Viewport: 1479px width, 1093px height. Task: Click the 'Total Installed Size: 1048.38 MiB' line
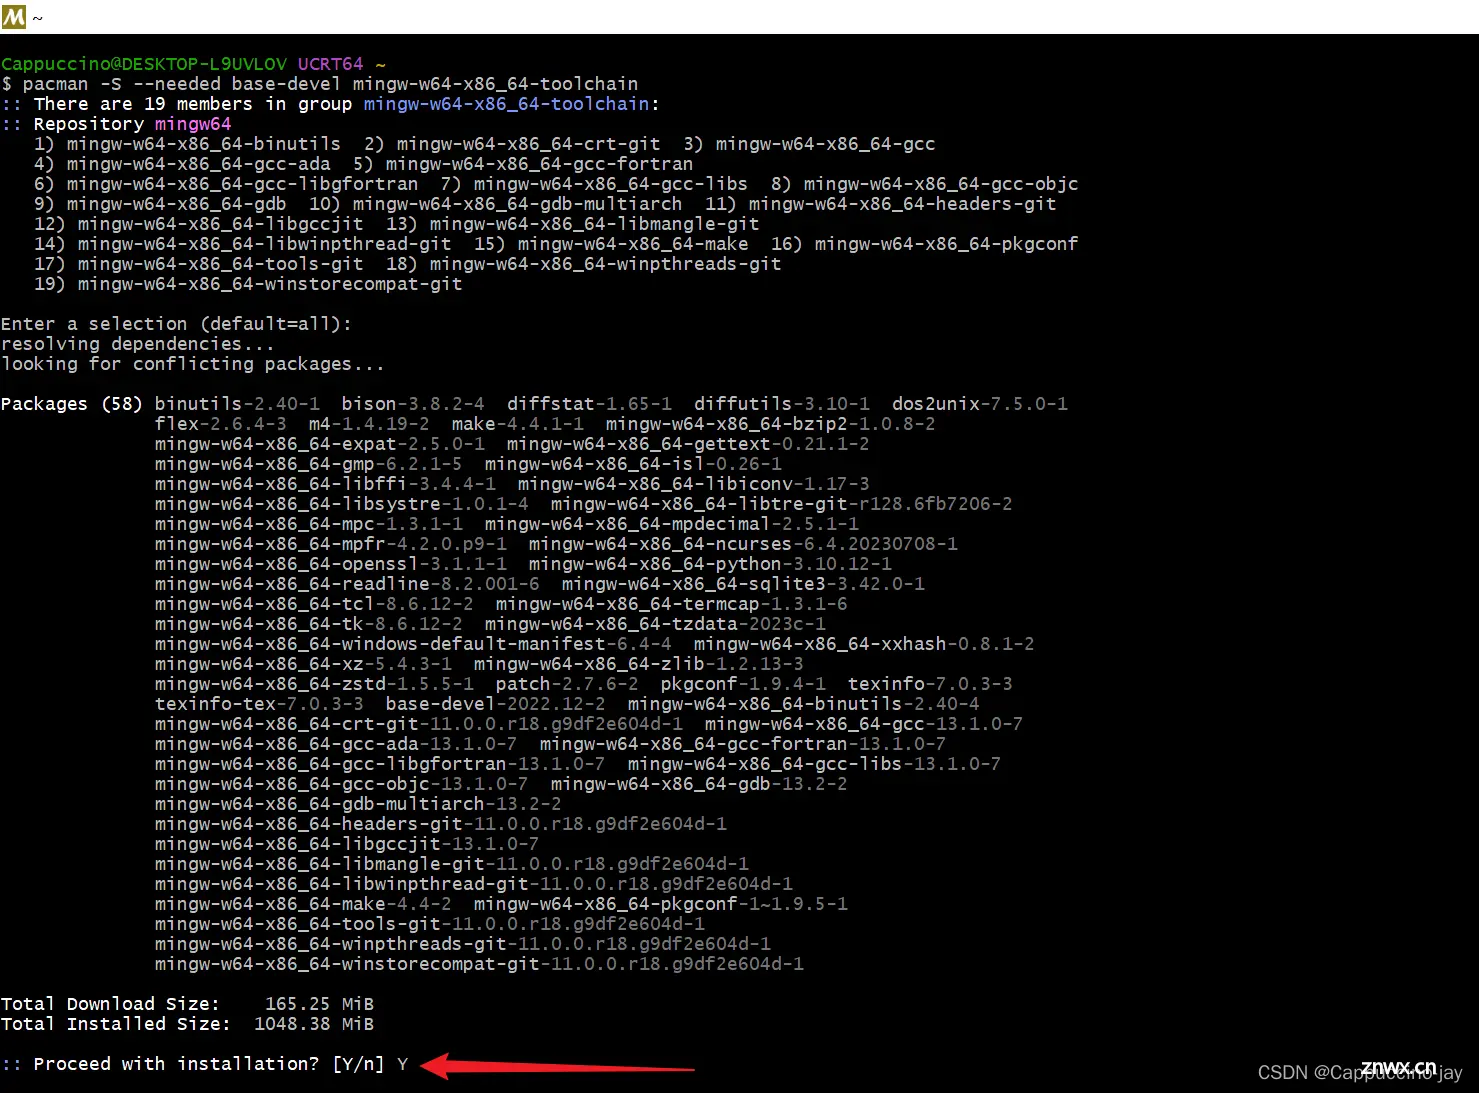pos(188,1024)
